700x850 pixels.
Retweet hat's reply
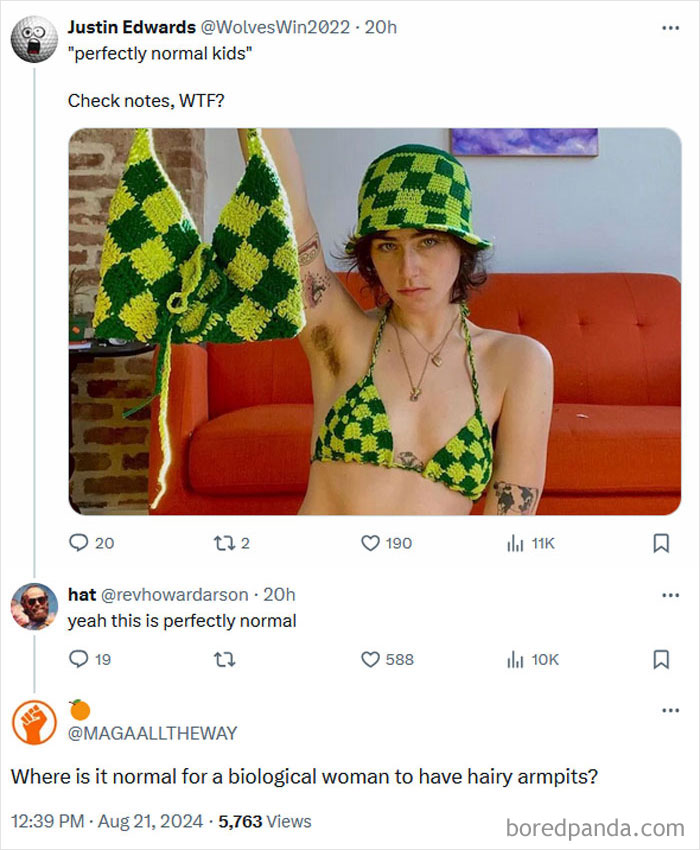pyautogui.click(x=223, y=659)
